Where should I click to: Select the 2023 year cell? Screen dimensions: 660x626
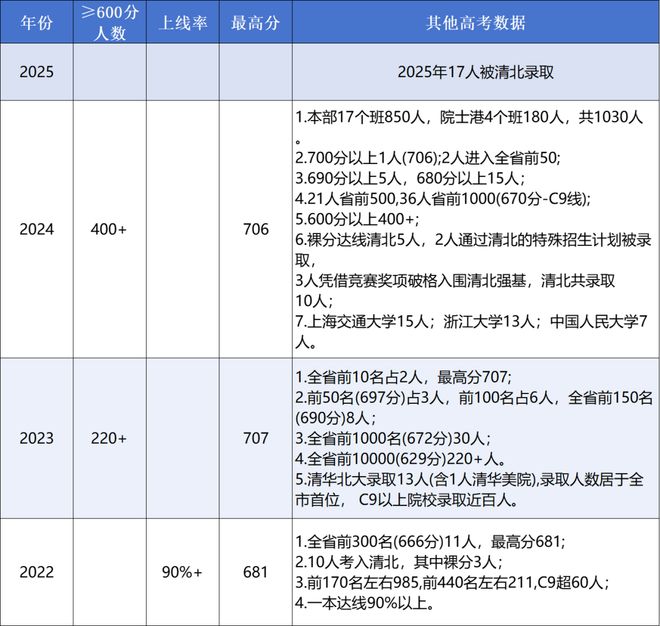coord(36,437)
